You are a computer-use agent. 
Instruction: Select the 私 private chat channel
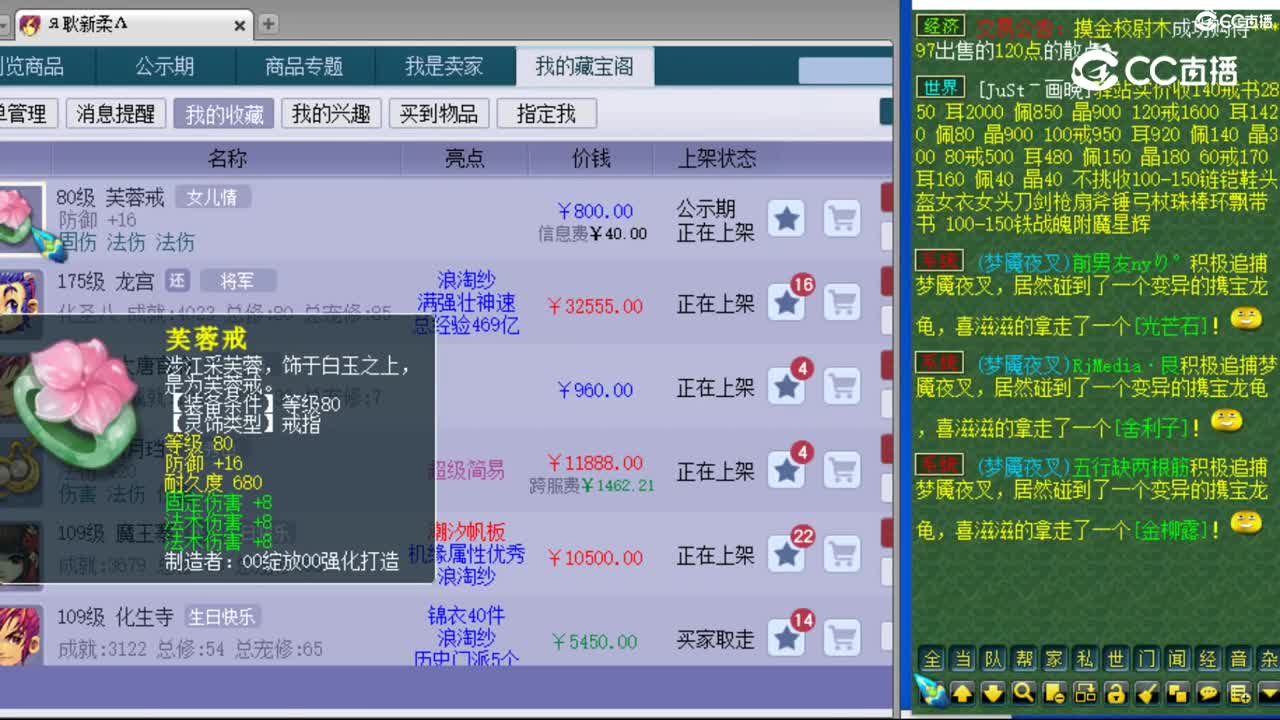tap(1085, 659)
